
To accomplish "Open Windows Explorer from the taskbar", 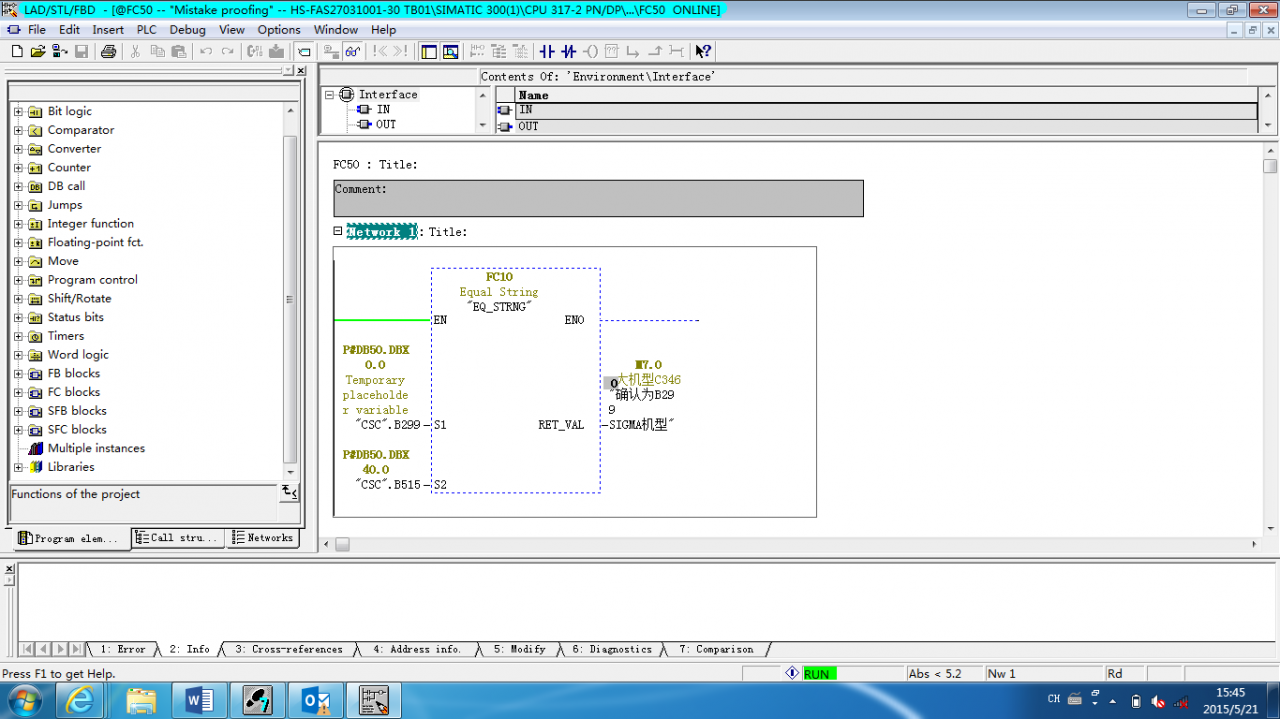I will (x=141, y=700).
